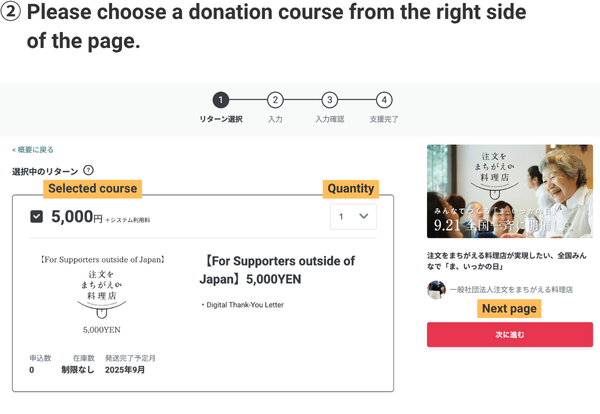The image size is (600, 414).
Task: Click the Digital Thank-You Letter bullet text
Action: click(x=243, y=305)
